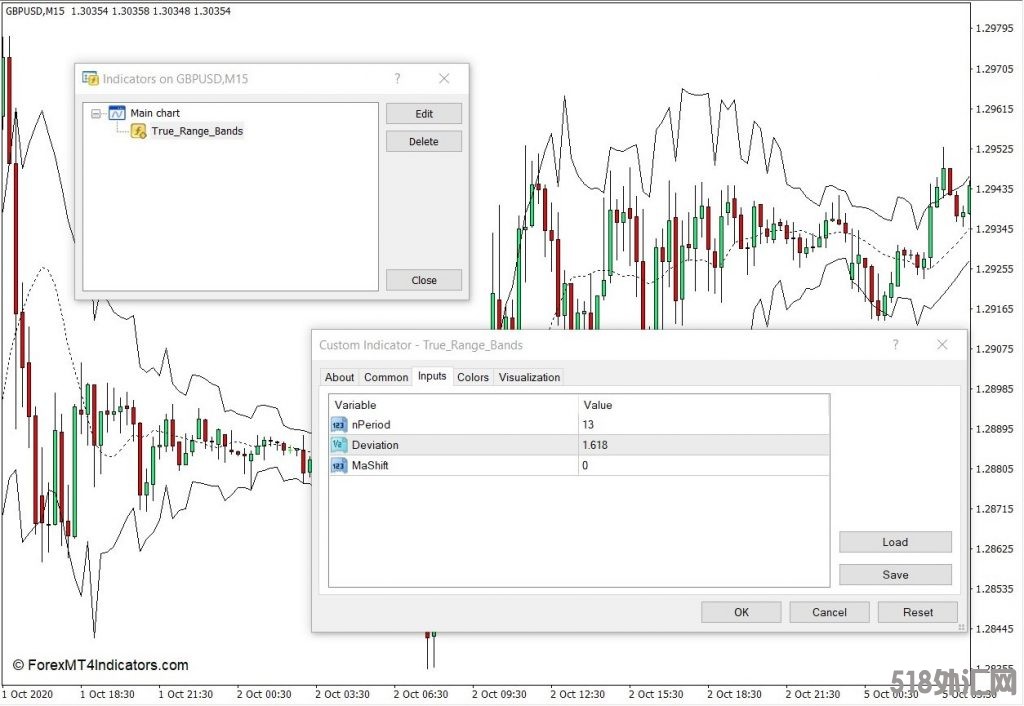
Task: Close the Custom Indicator dialog
Action: [942, 345]
